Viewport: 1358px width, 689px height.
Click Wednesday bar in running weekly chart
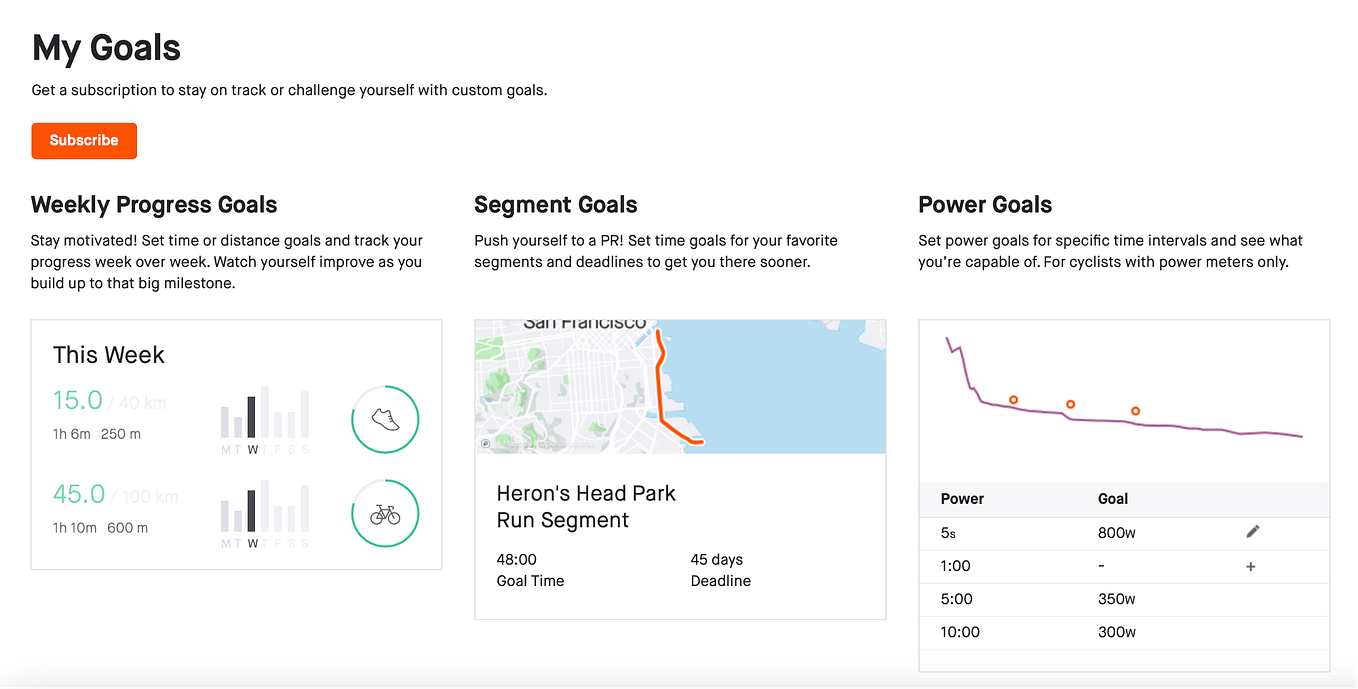tap(252, 418)
